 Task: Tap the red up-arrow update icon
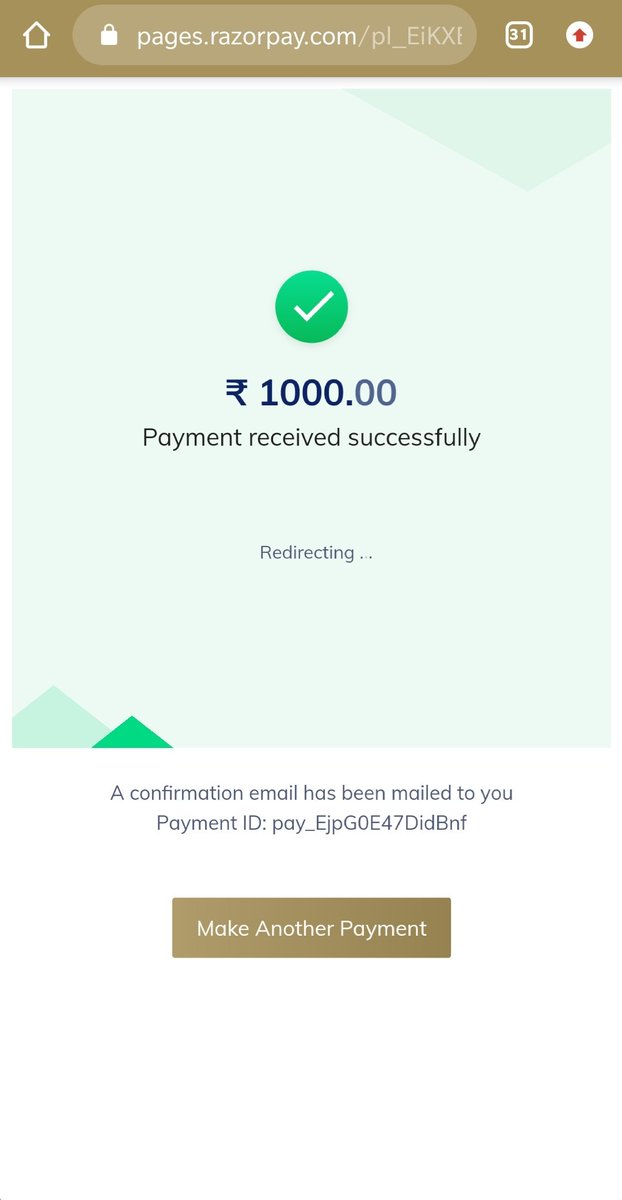pos(579,36)
